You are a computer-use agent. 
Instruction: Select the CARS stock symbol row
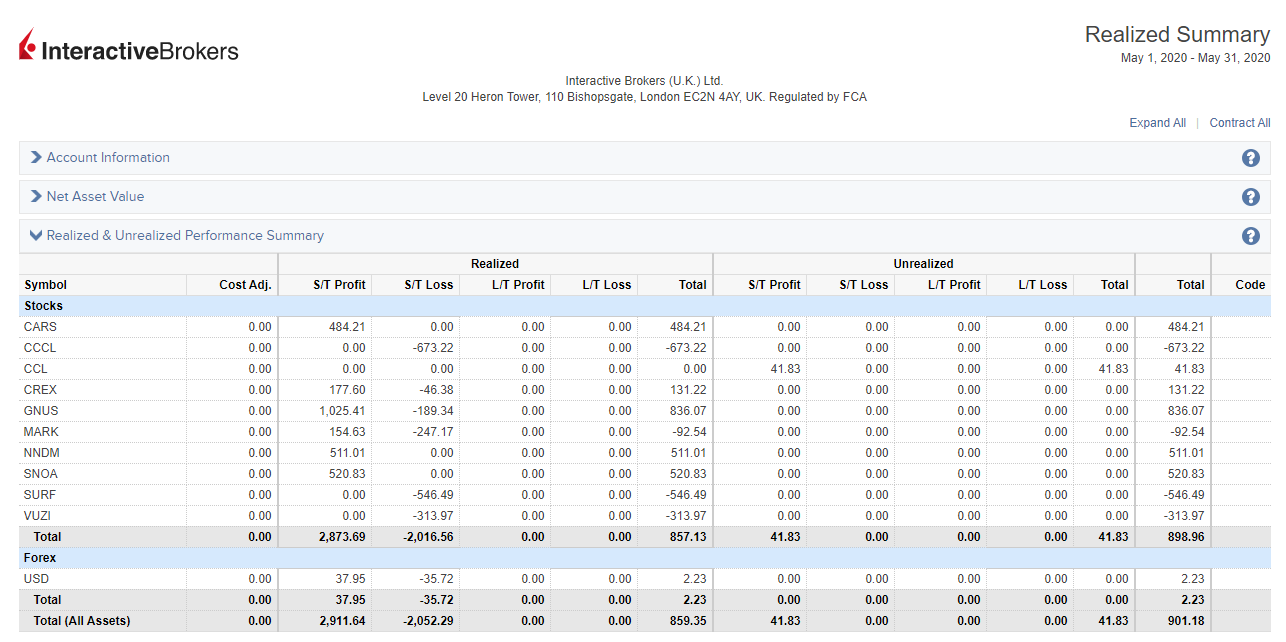[x=41, y=327]
